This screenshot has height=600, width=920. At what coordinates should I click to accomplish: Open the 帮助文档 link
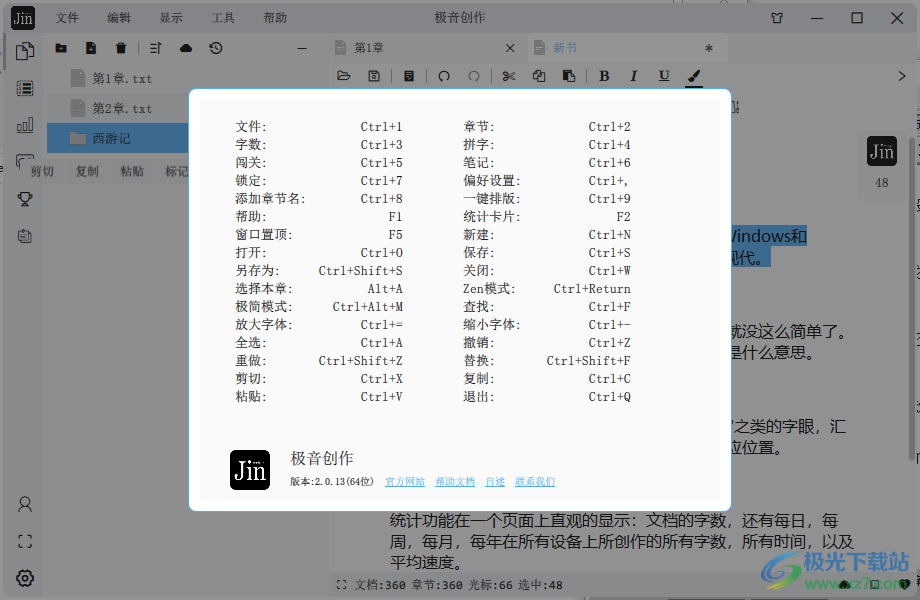455,482
